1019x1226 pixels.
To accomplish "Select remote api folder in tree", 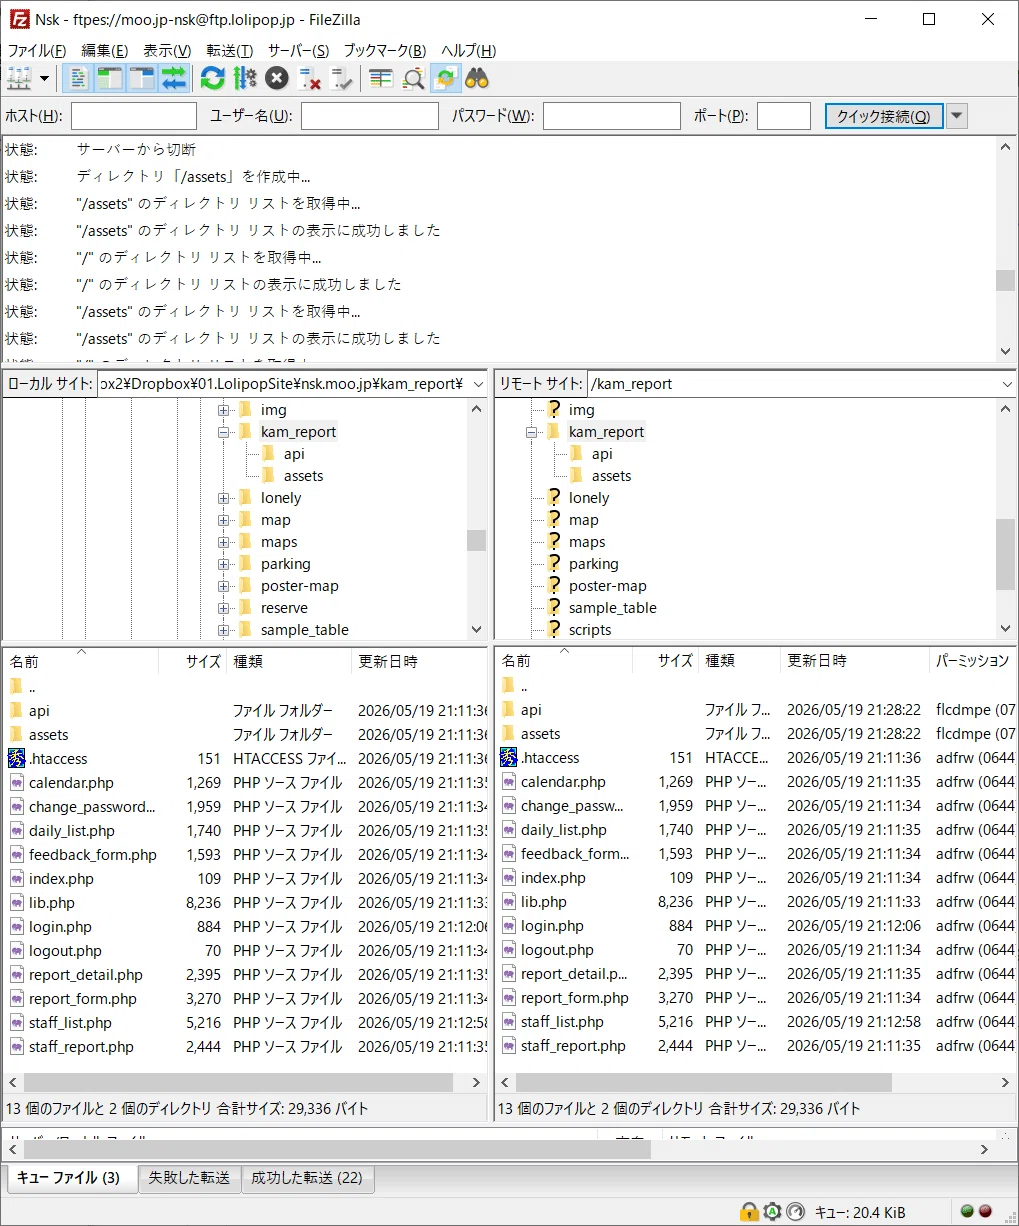I will click(601, 454).
